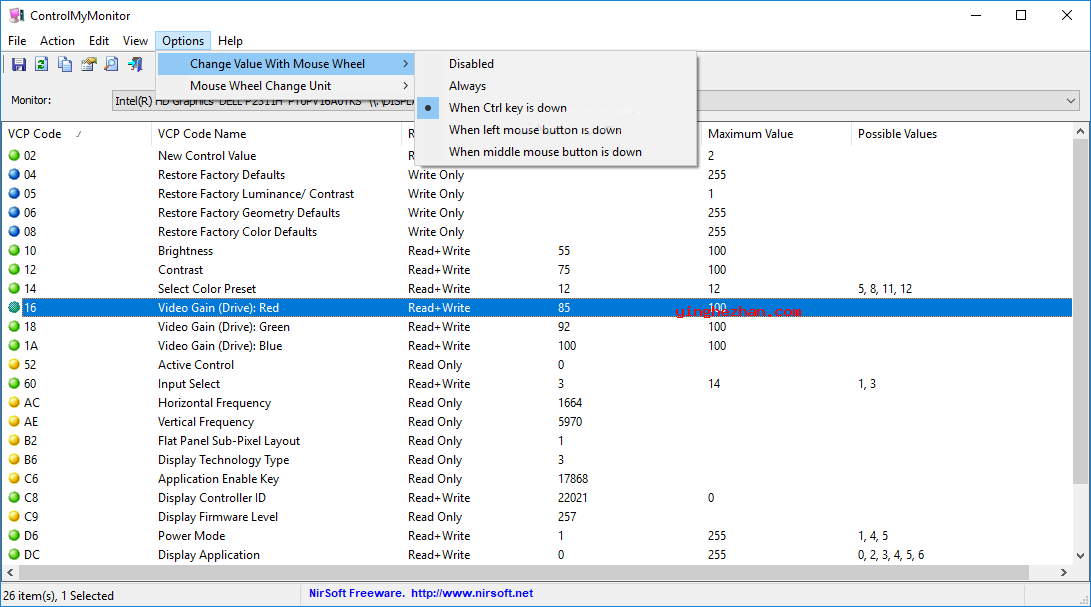
Task: Expand Mouse Wheel Change Unit submenu
Action: [x=285, y=86]
